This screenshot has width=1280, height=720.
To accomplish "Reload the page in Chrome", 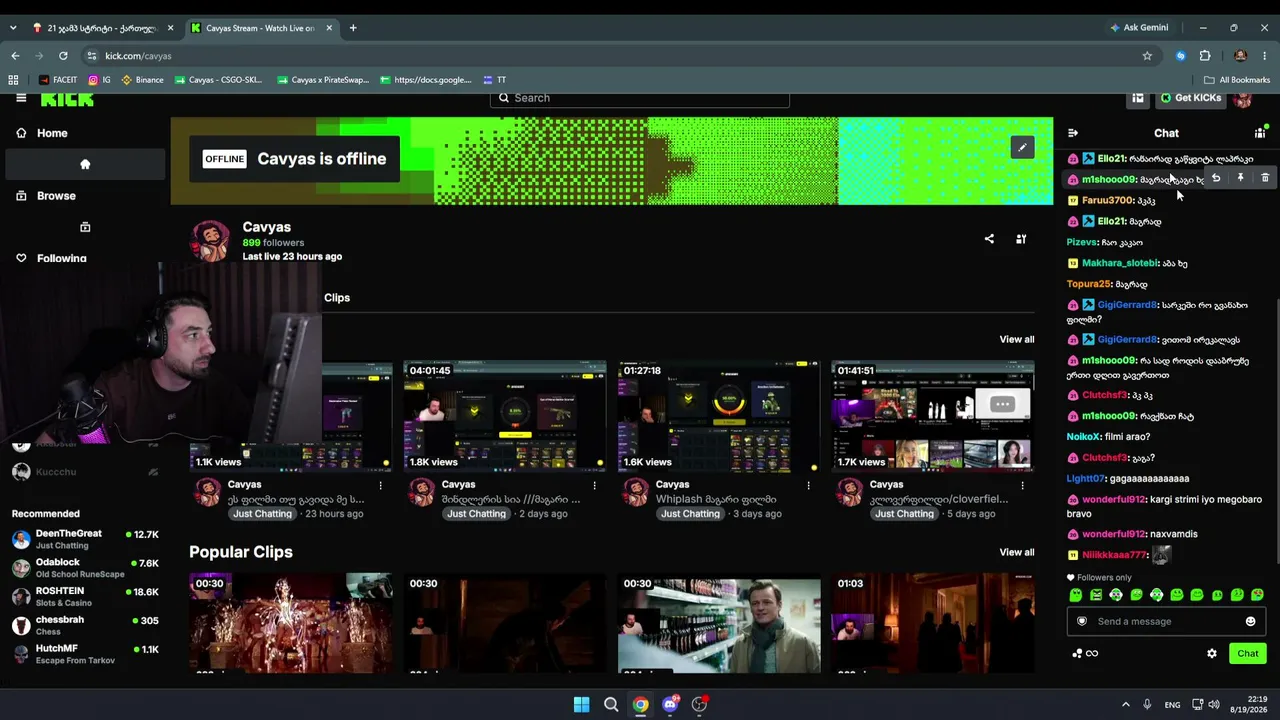I will [x=63, y=56].
